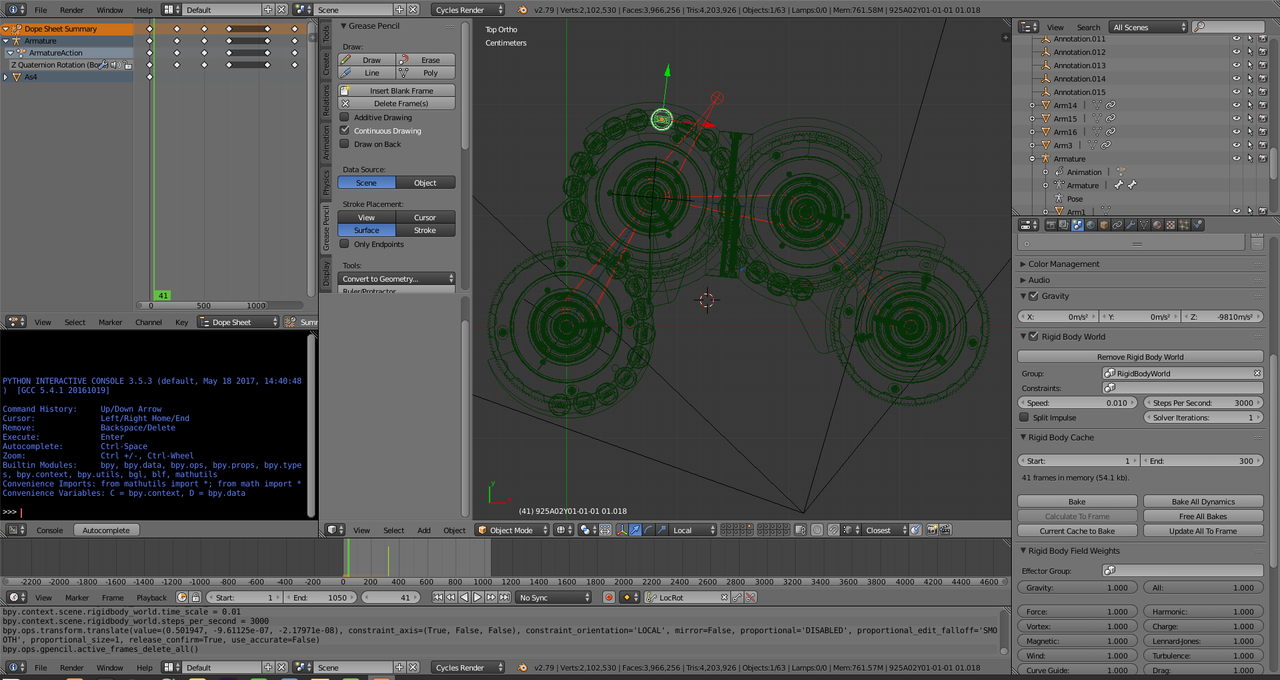Viewport: 1280px width, 680px height.
Task: Expand the Audio panel
Action: 1023,280
